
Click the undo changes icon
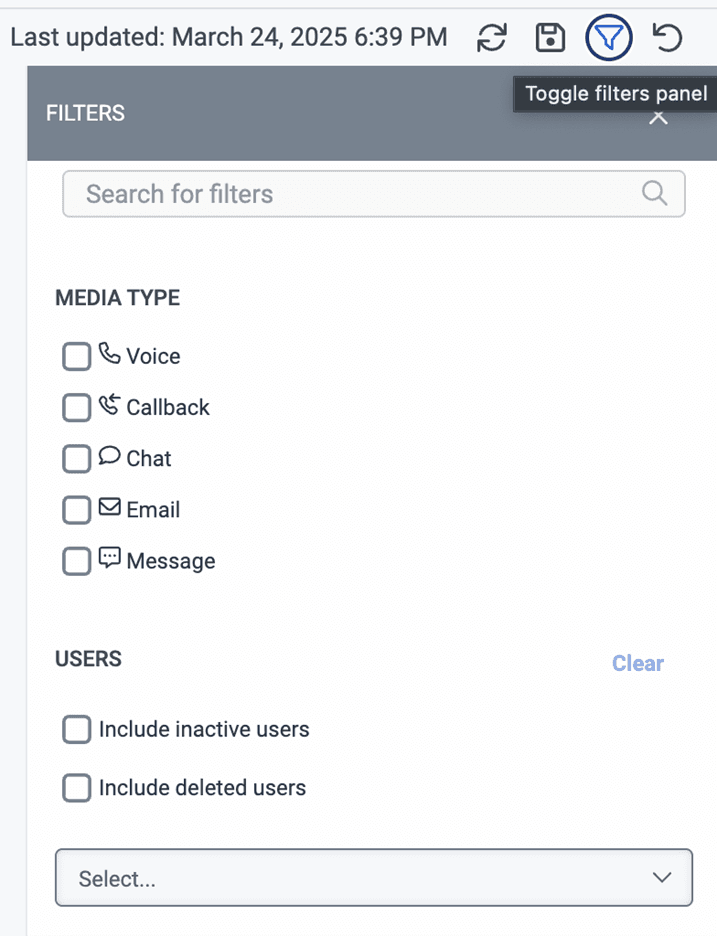point(666,37)
